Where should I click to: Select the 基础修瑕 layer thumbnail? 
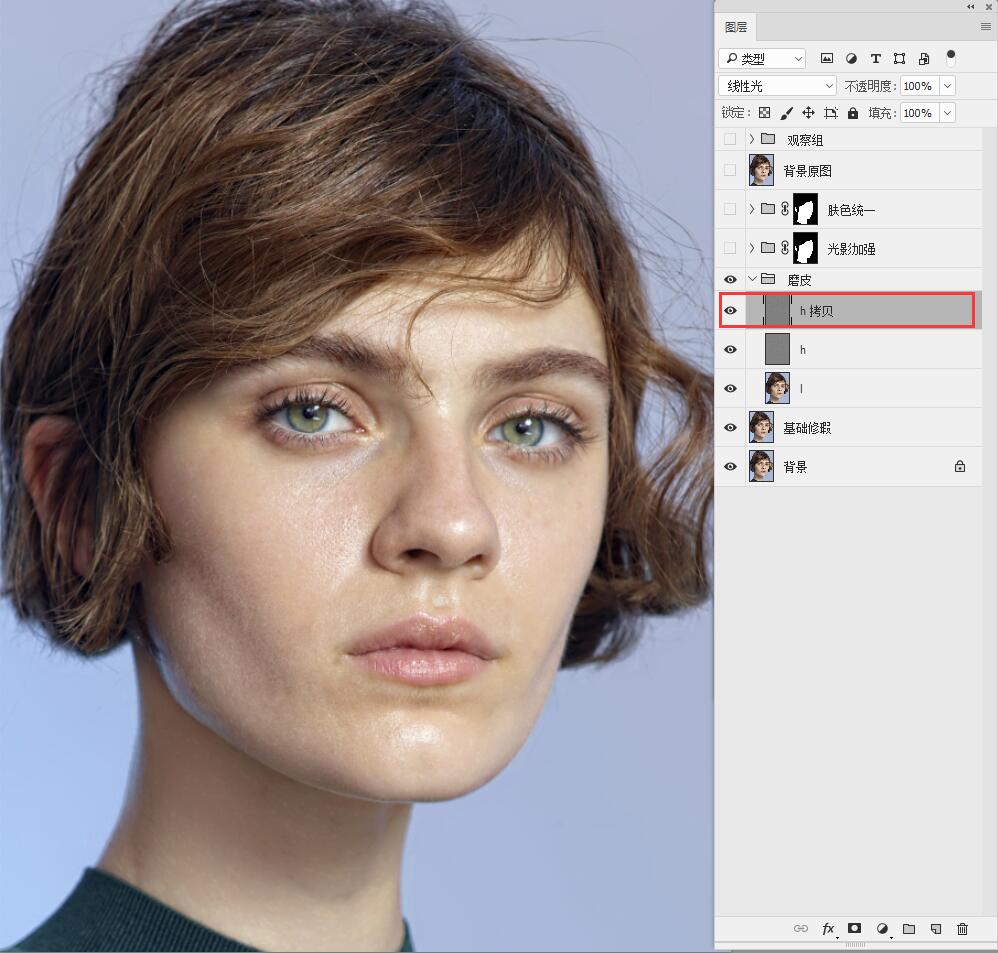pos(761,427)
